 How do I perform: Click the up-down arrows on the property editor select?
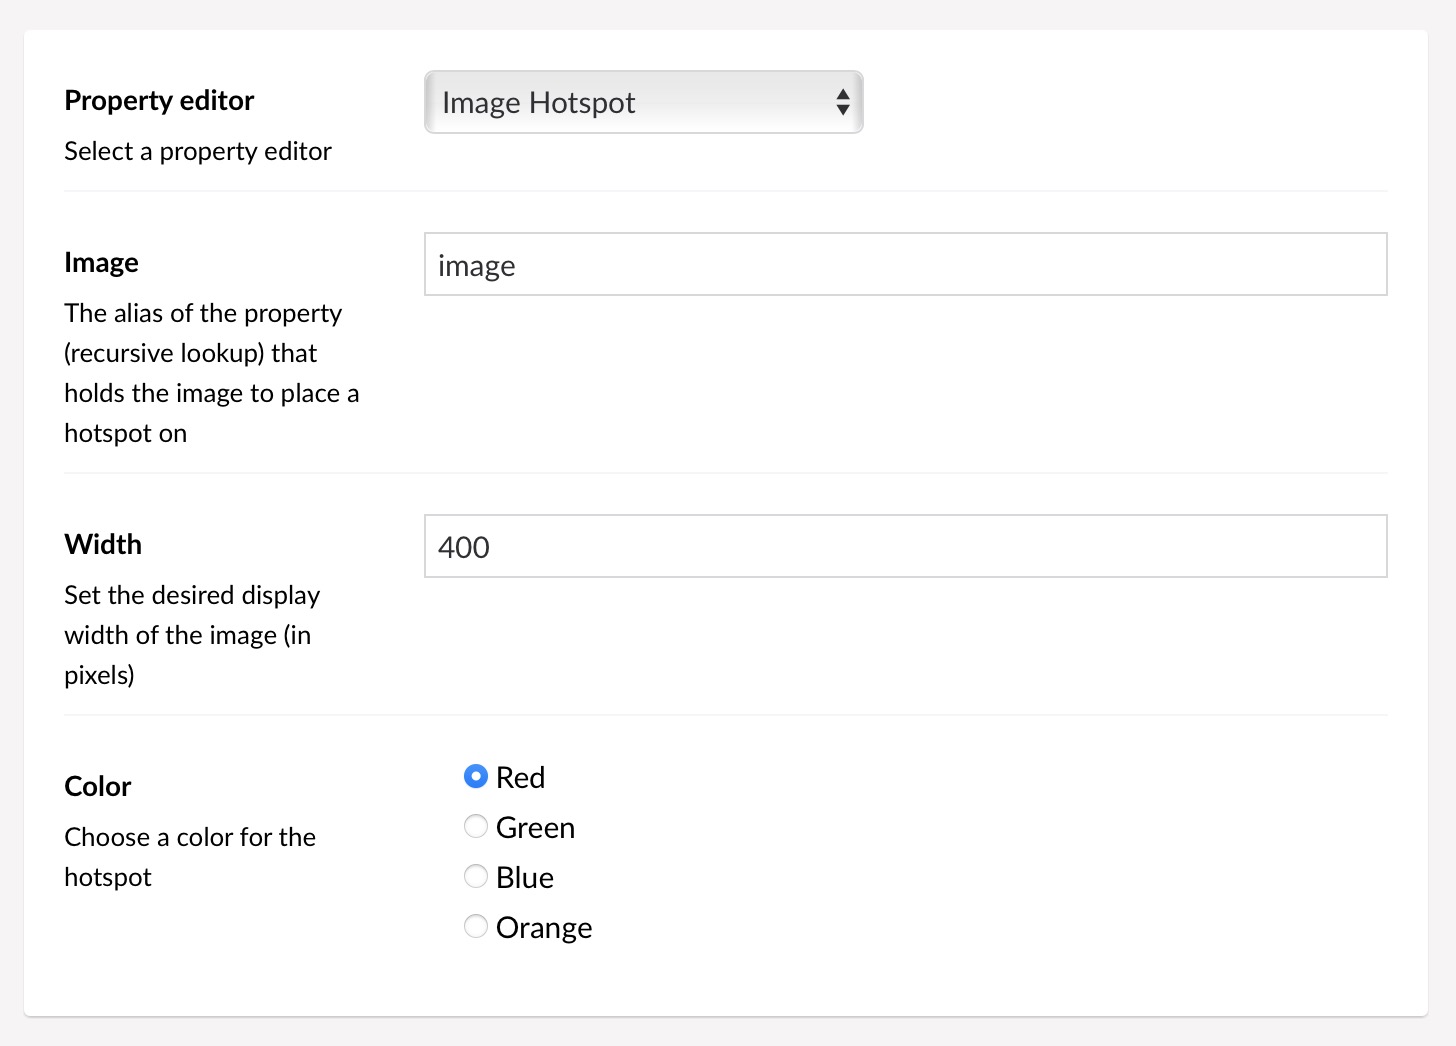pos(843,102)
